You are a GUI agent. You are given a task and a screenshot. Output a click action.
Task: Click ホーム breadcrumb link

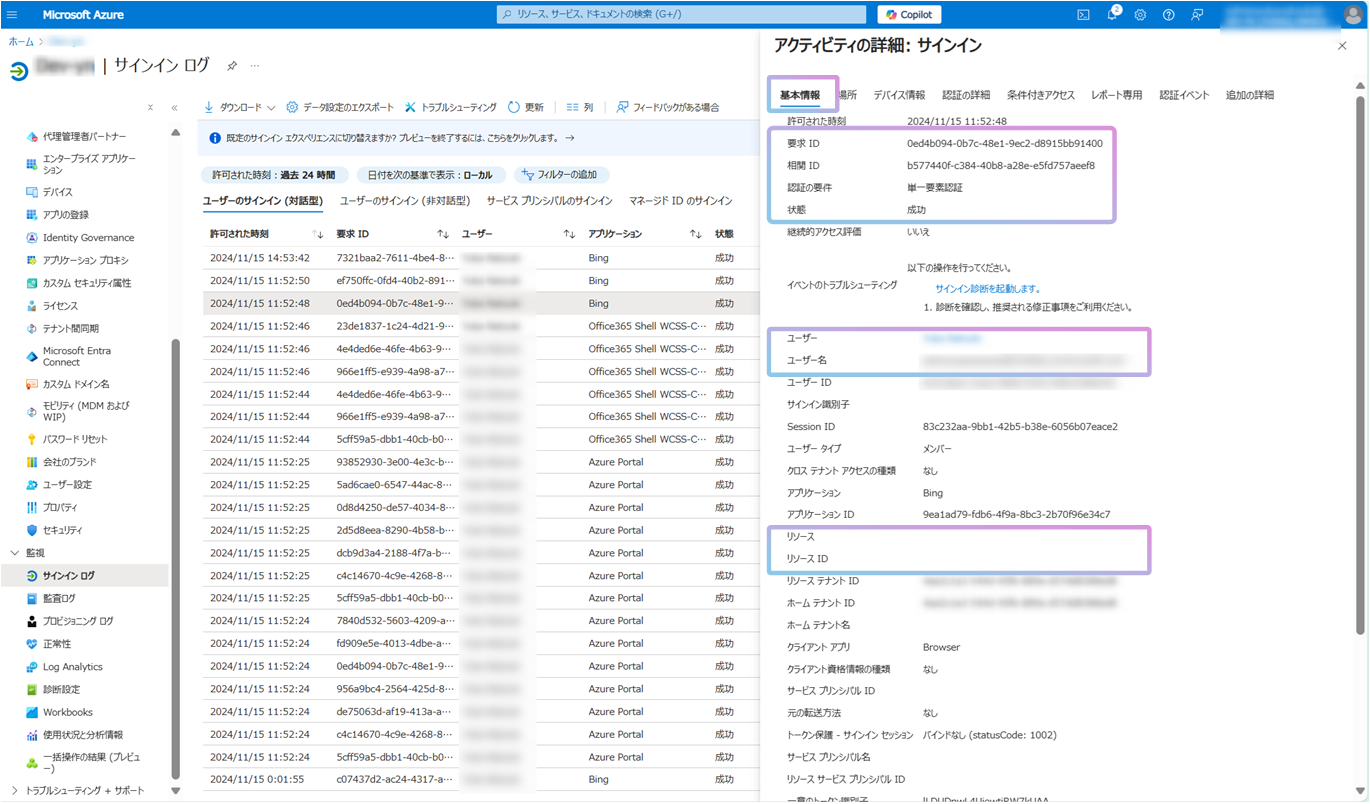[20, 42]
